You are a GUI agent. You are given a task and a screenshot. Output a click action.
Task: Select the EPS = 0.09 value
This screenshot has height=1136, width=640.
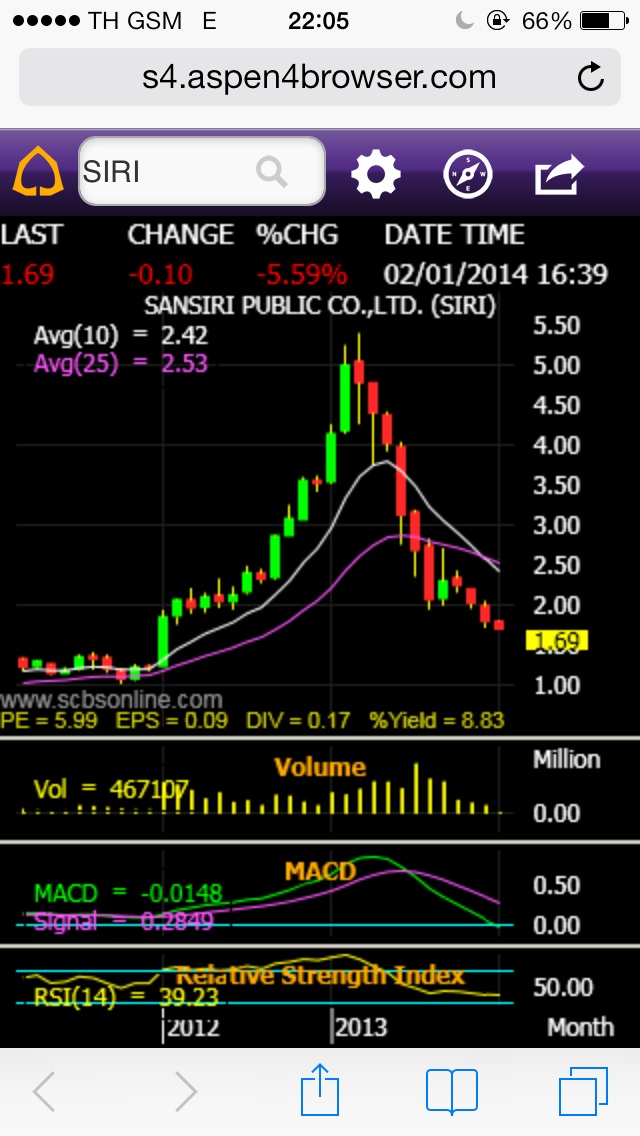click(172, 720)
